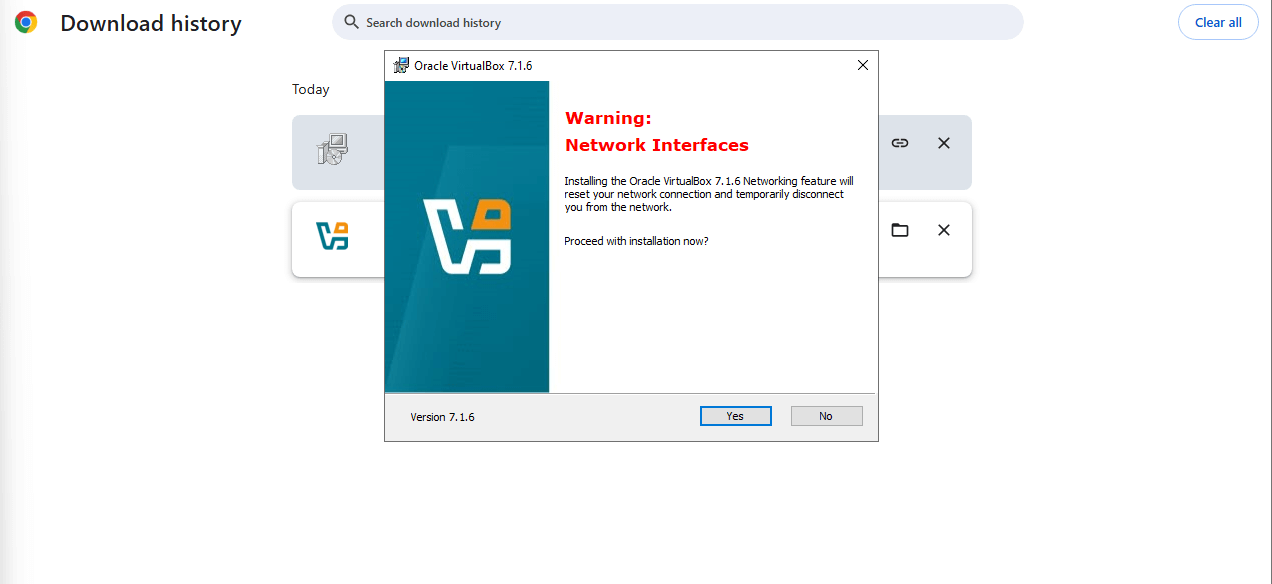
Task: Close the Oracle VirtualBox 7.1.6 dialog
Action: point(863,65)
